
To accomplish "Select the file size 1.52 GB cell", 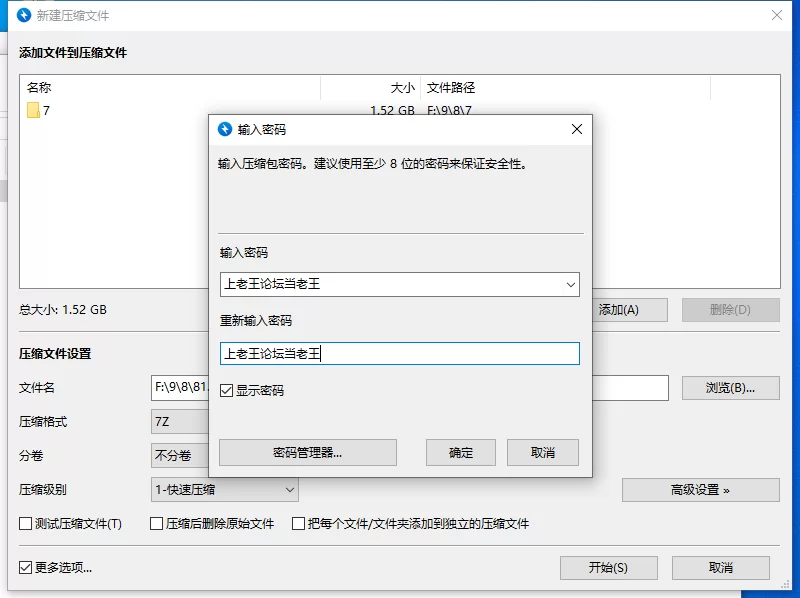I will tap(392, 110).
